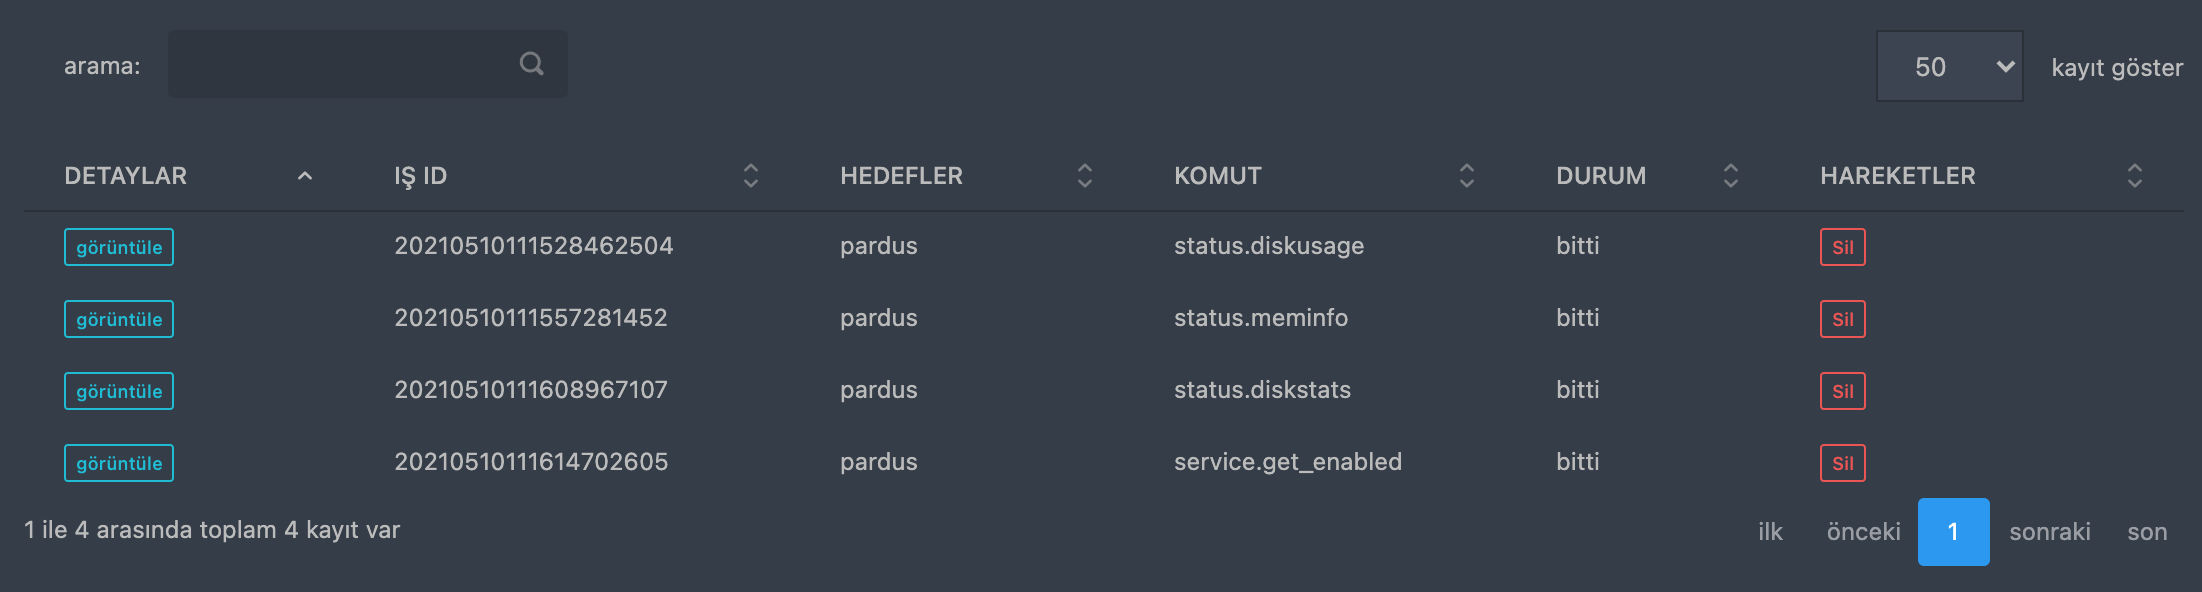The image size is (2202, 592).
Task: Delete the status.diskusage job
Action: pos(1843,247)
